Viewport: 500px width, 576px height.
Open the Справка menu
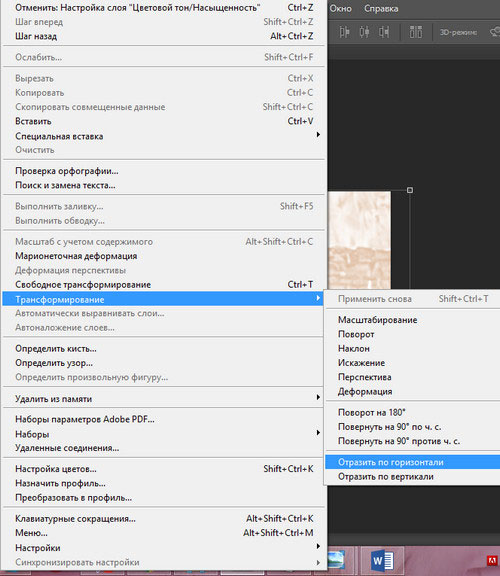[381, 8]
